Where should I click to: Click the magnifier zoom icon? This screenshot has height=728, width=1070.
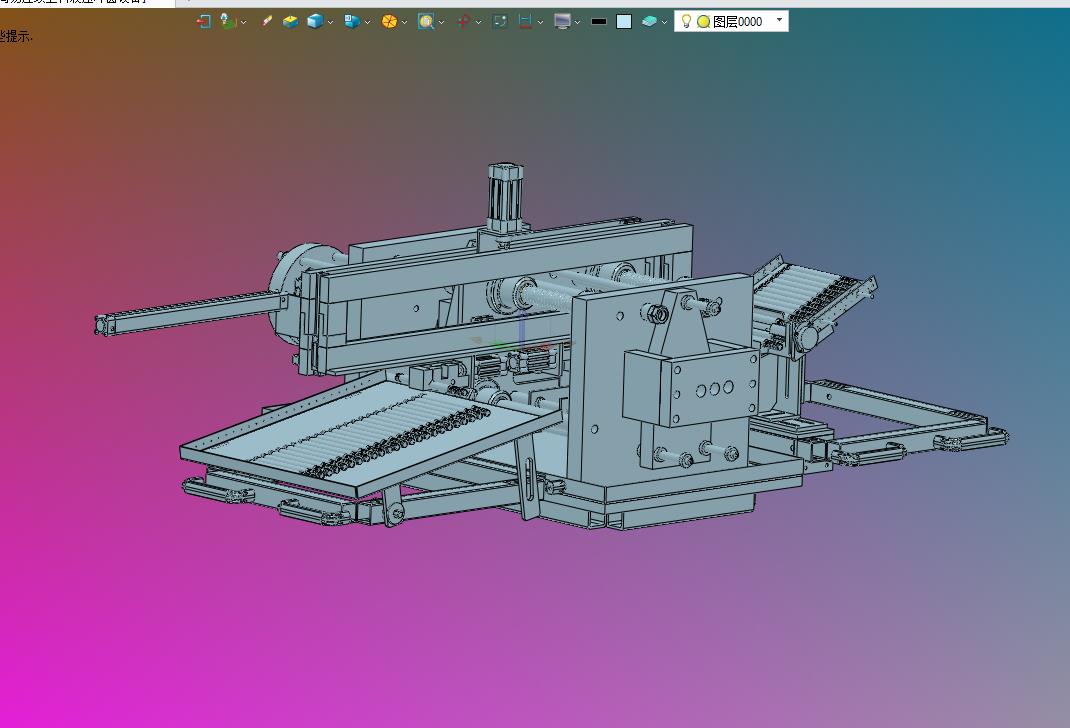tap(426, 22)
